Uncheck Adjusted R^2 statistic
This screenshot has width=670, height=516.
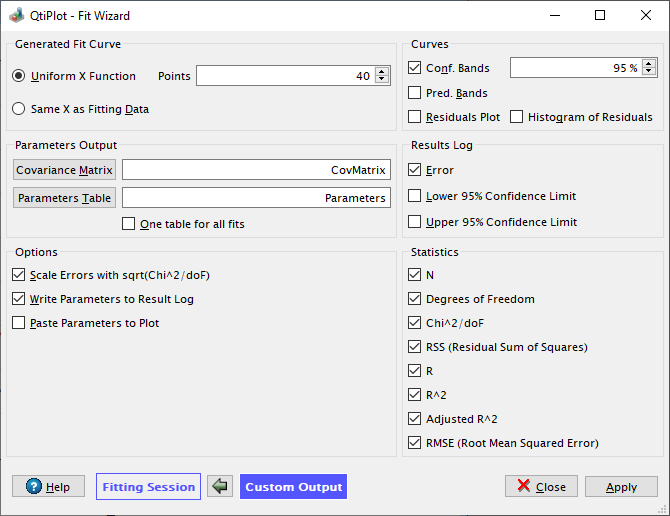point(414,419)
